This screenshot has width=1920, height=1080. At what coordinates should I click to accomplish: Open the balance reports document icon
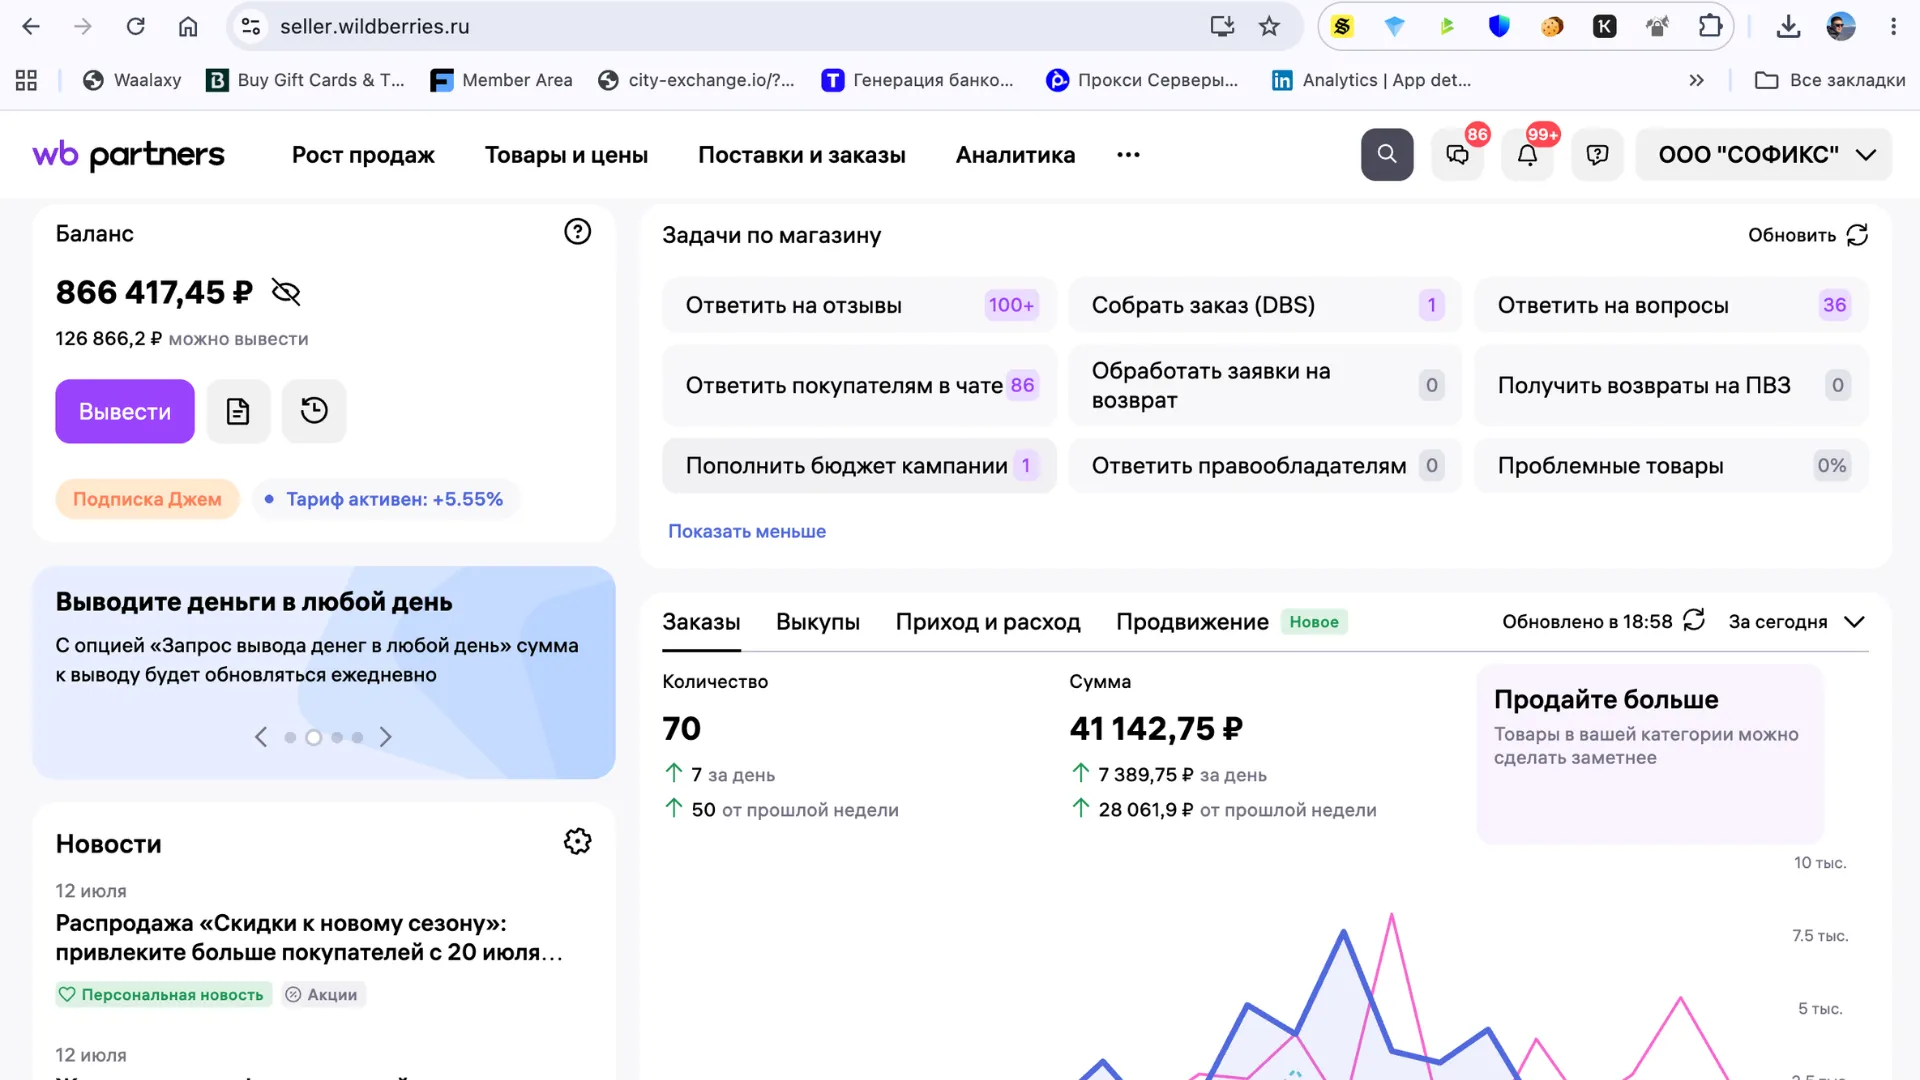[238, 411]
